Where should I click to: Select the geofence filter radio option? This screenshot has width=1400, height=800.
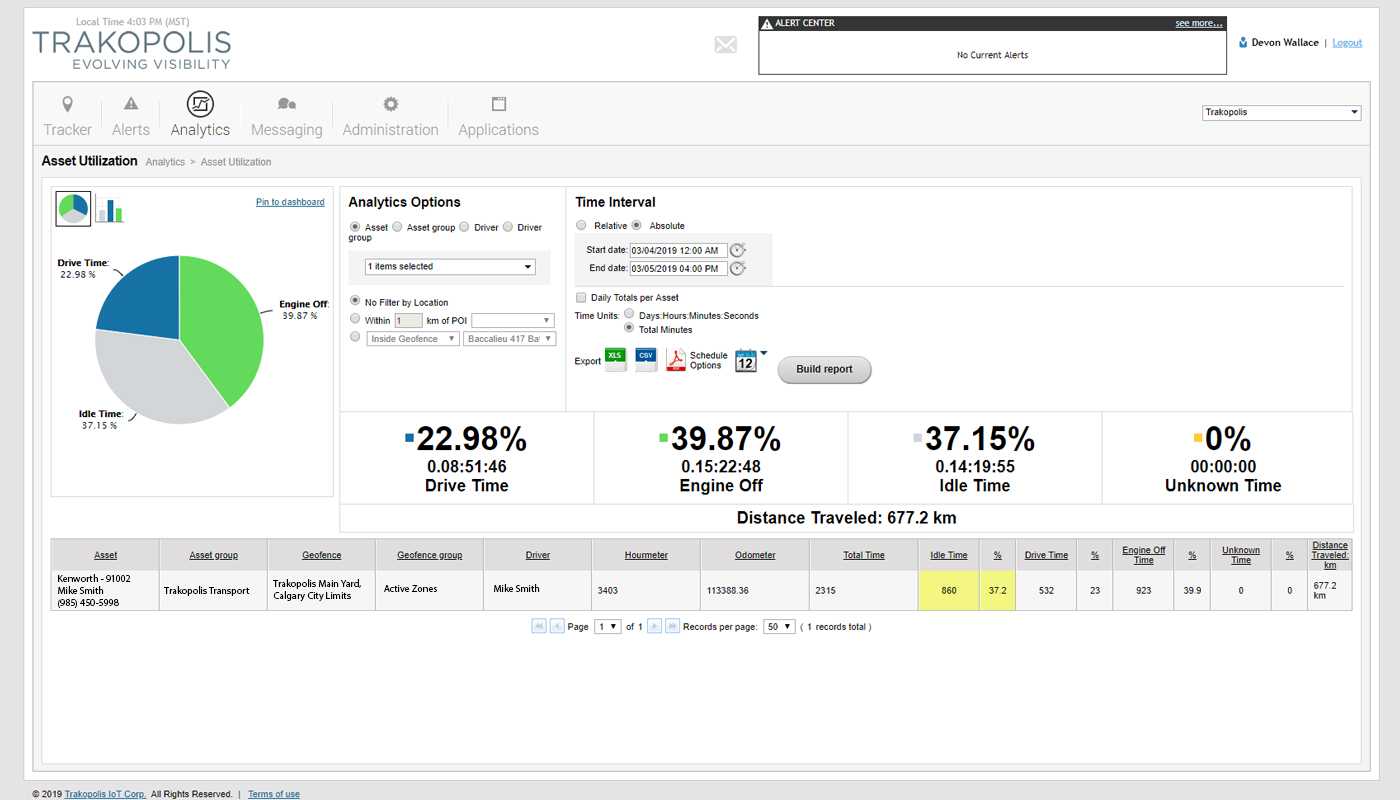click(355, 338)
